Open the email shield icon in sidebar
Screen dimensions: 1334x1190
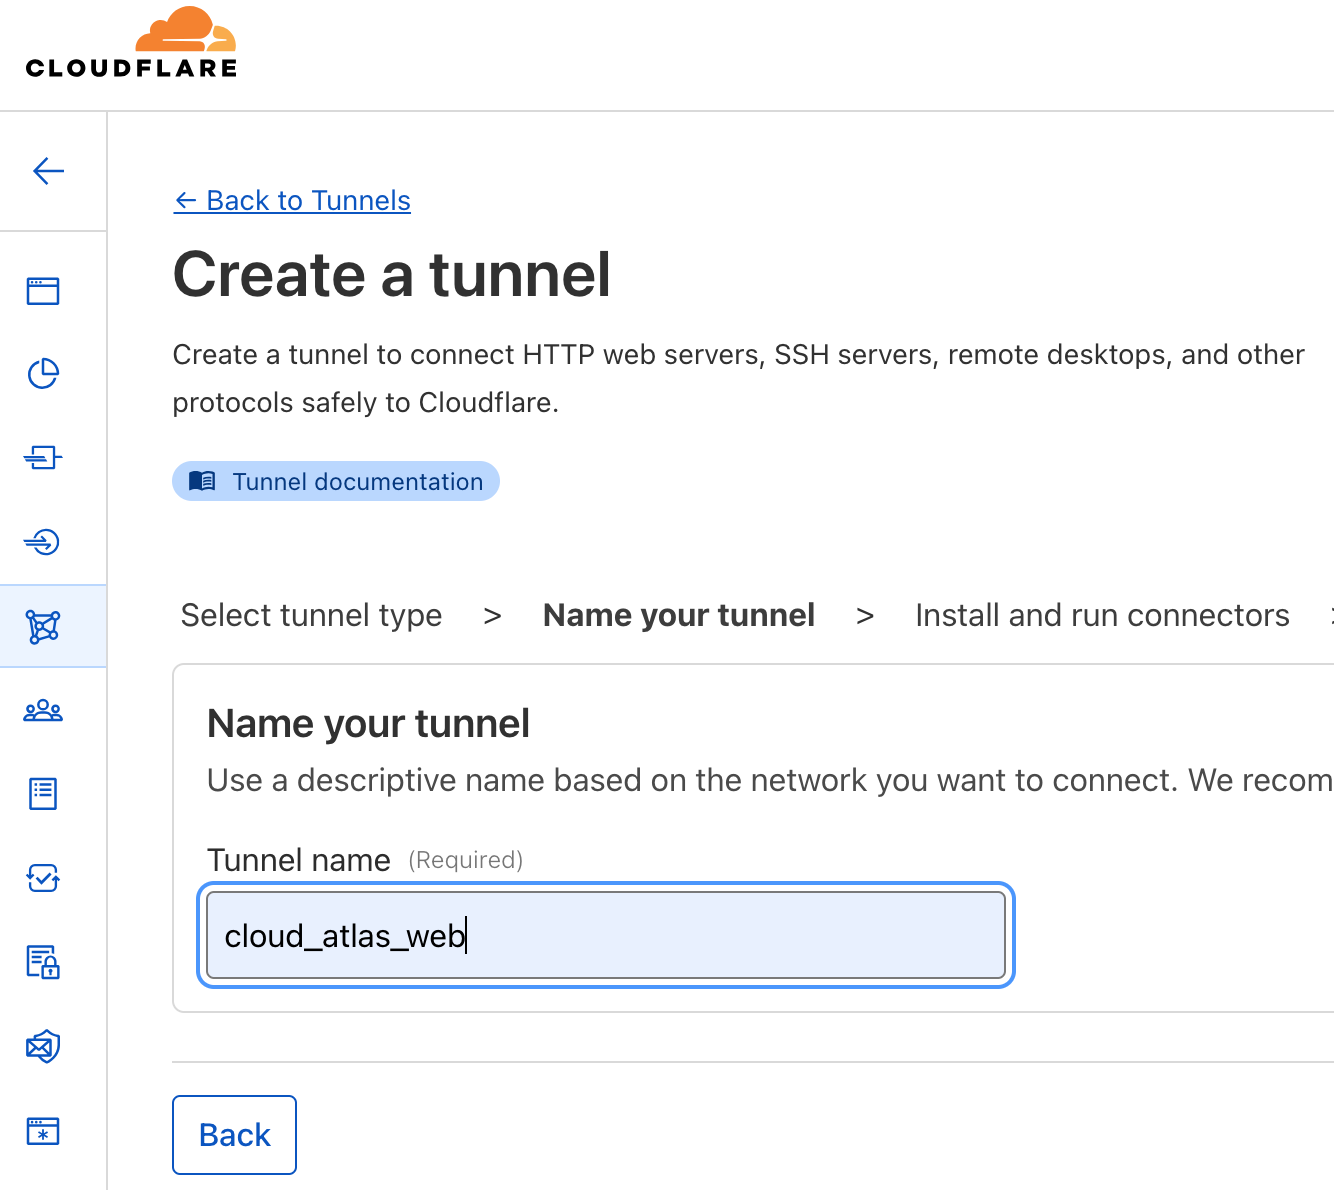click(43, 1047)
